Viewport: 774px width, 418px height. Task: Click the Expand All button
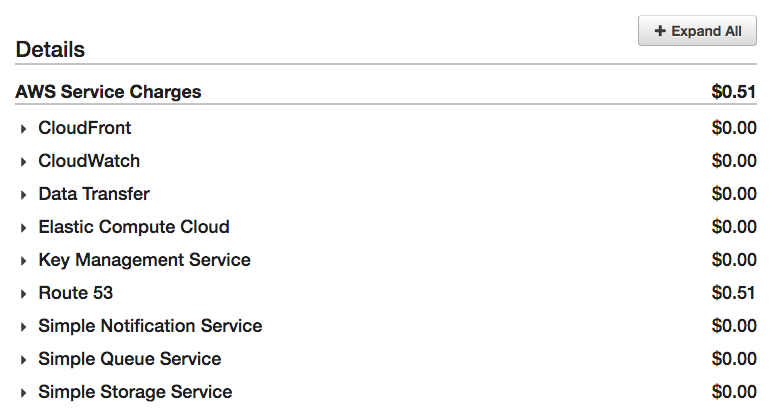tap(697, 31)
